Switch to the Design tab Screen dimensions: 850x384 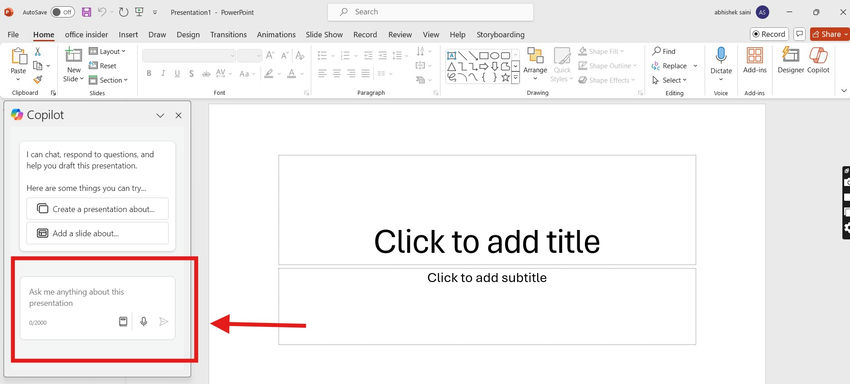click(x=188, y=34)
